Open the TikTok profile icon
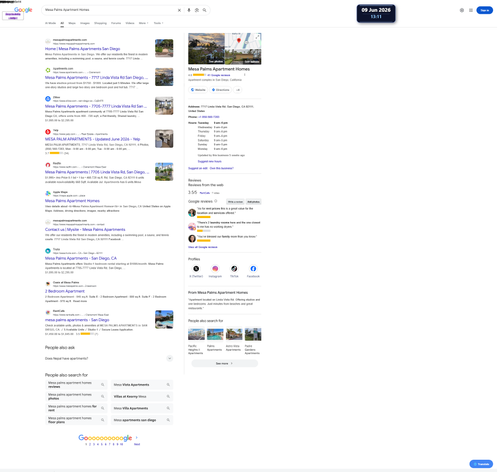500x472 pixels. [235, 270]
